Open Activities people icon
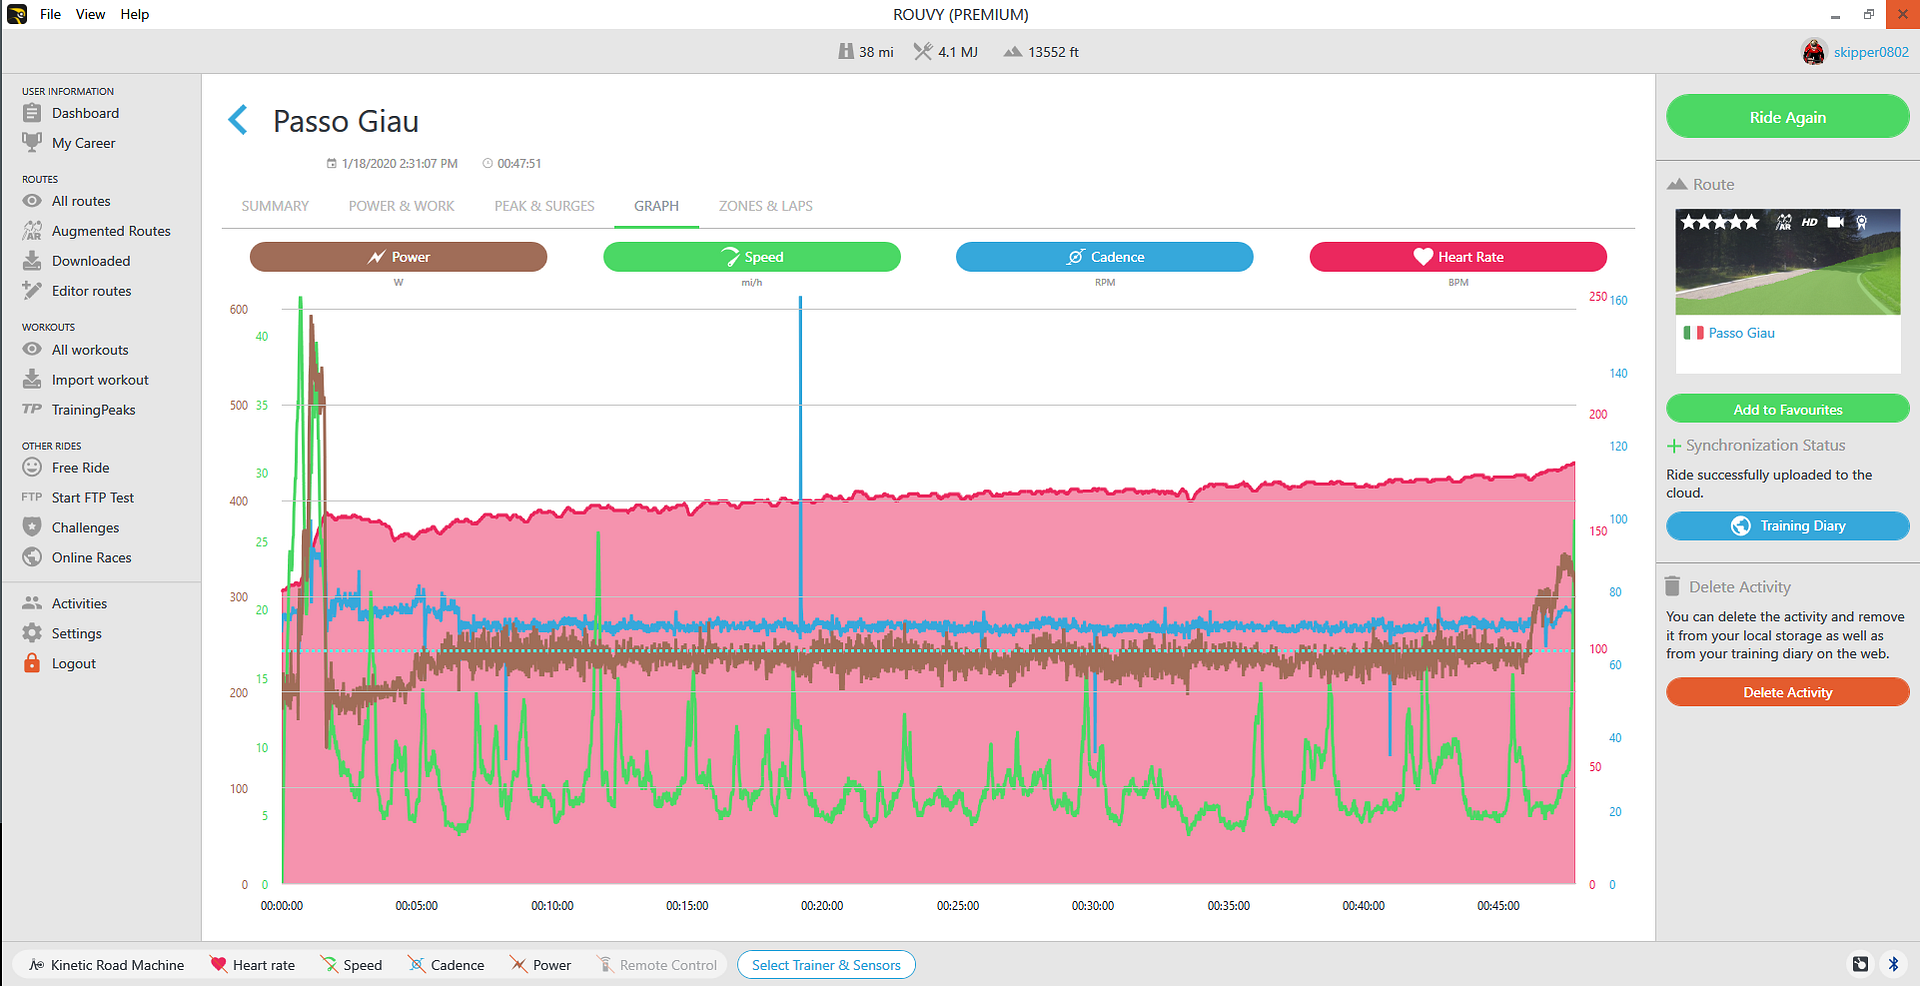 tap(32, 603)
